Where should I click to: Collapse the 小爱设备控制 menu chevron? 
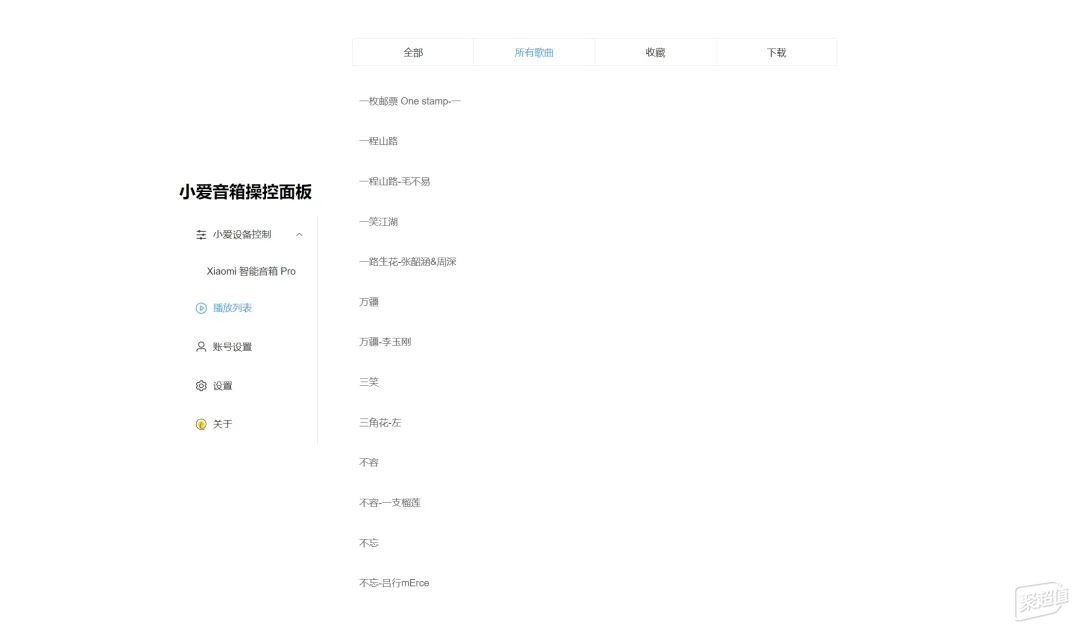coord(299,235)
